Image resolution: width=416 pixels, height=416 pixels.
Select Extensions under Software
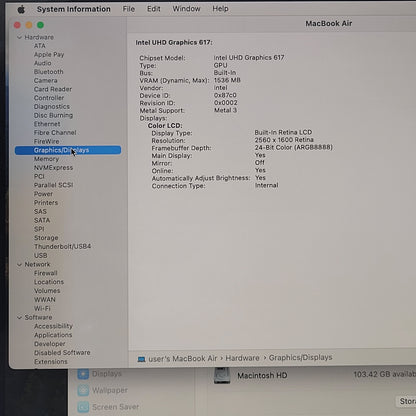[x=51, y=361]
